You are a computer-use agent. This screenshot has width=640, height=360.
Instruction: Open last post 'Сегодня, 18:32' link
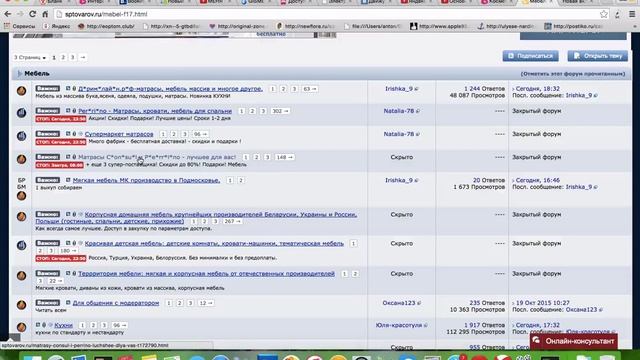coord(538,89)
